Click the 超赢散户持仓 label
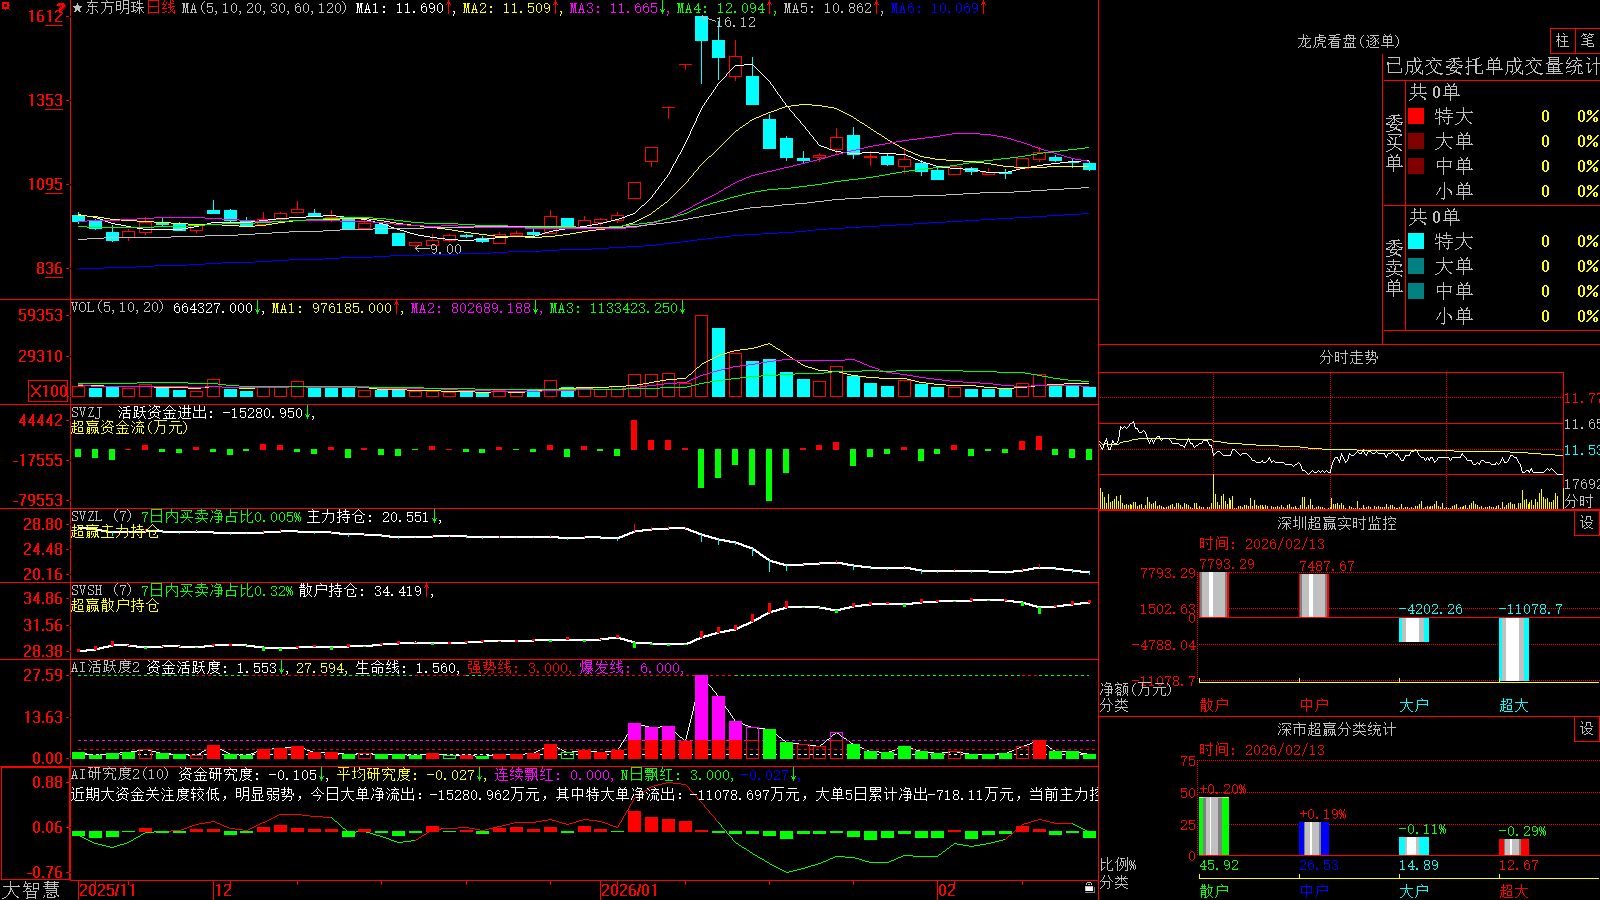Screen dimensions: 1600x900 point(115,605)
